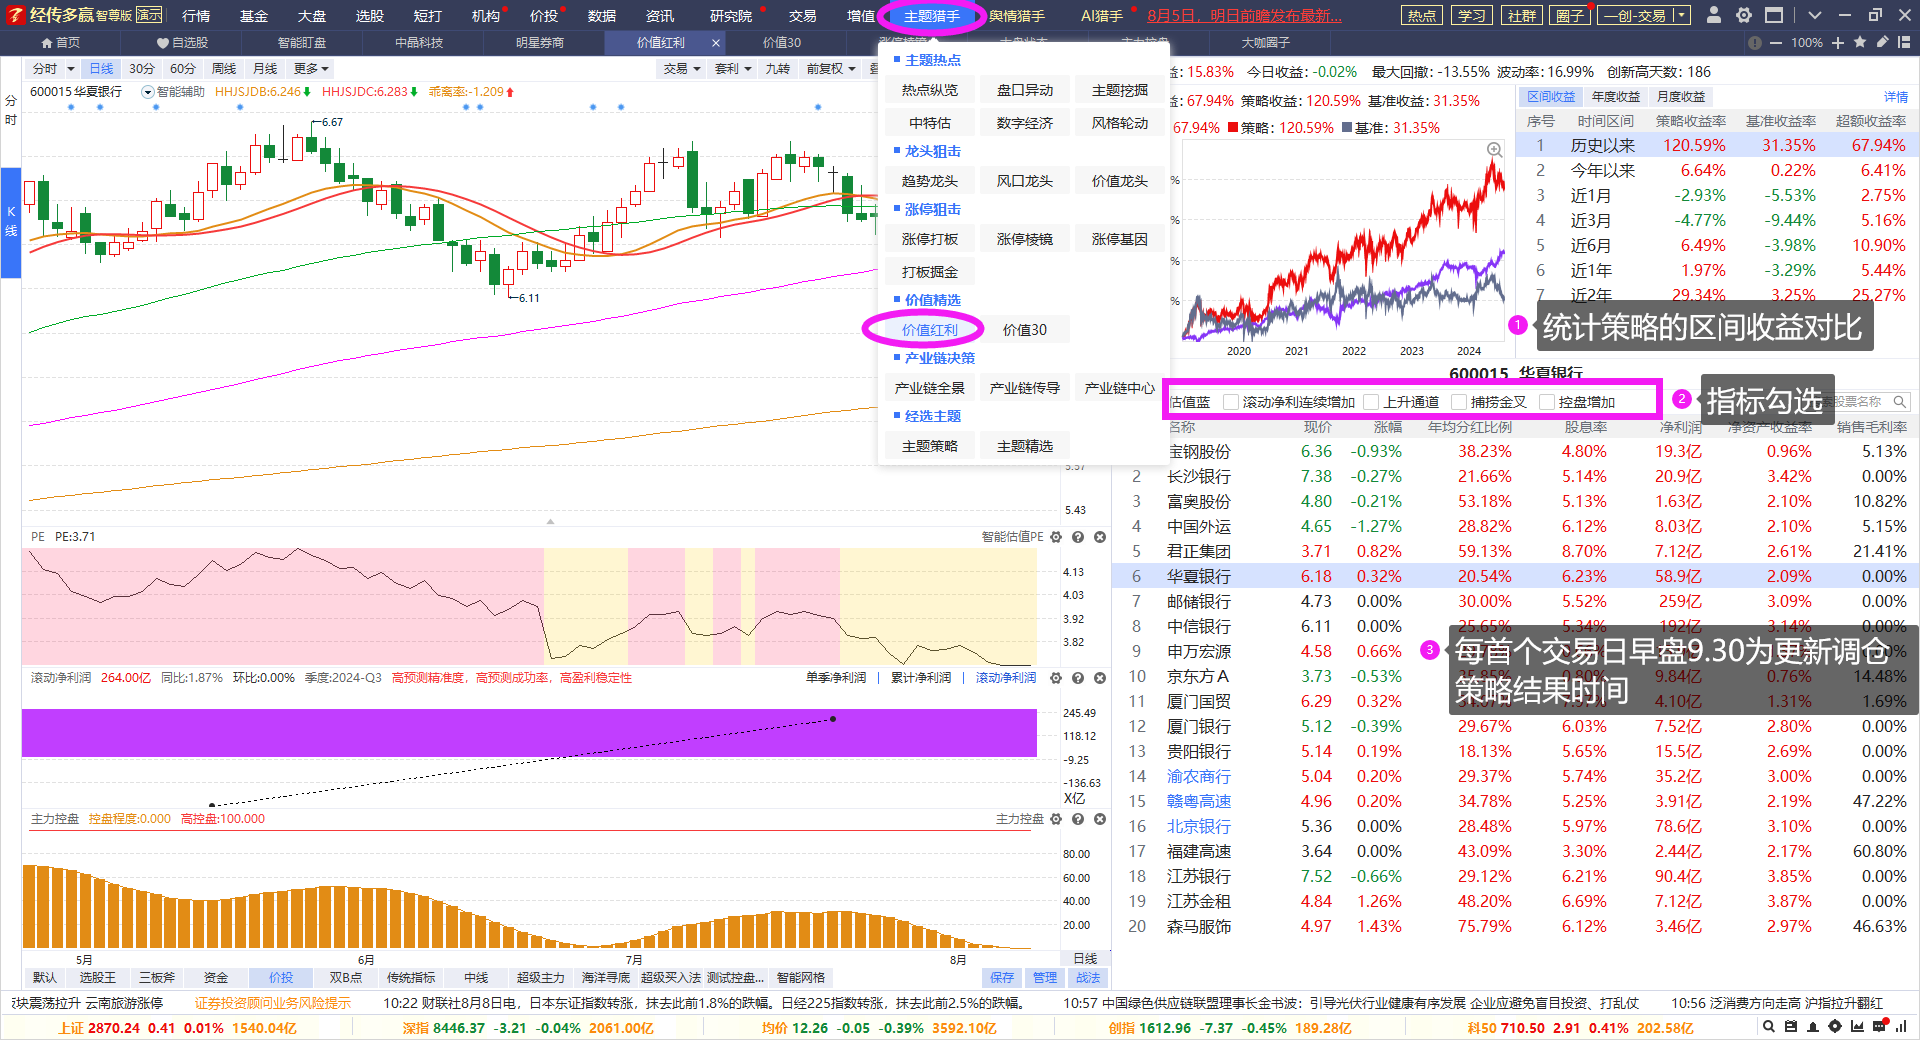Image resolution: width=1920 pixels, height=1040 pixels.
Task: Expand the 更多 periods dropdown
Action: 311,69
